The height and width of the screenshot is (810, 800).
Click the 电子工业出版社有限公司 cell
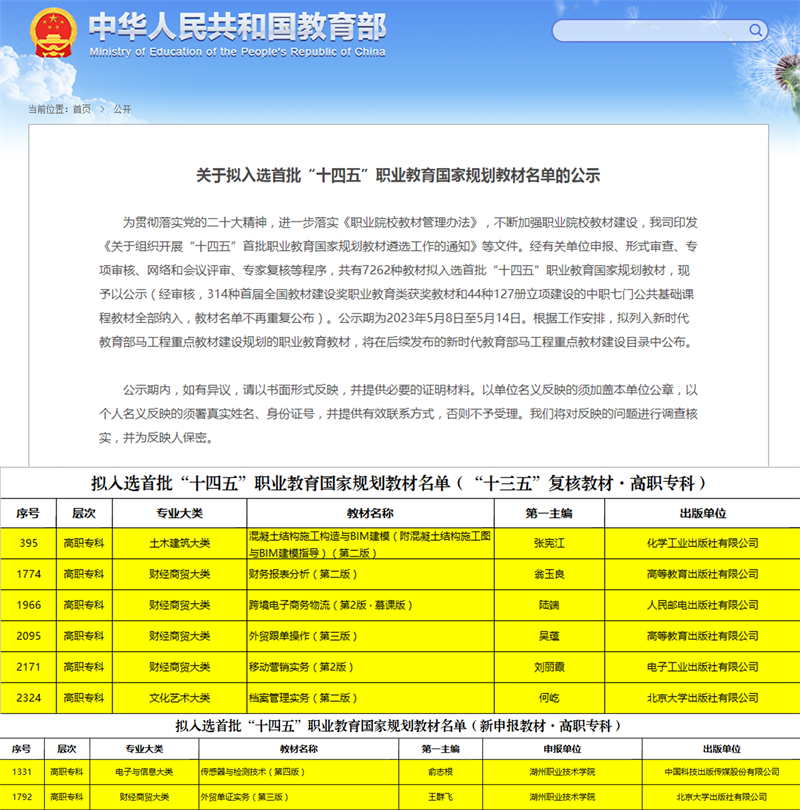(x=703, y=667)
